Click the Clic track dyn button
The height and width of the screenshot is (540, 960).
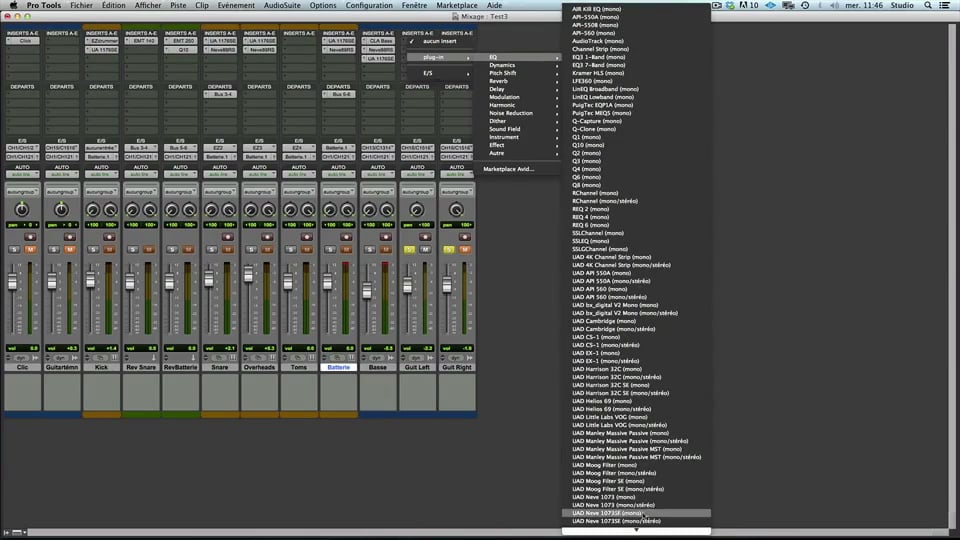(21, 358)
